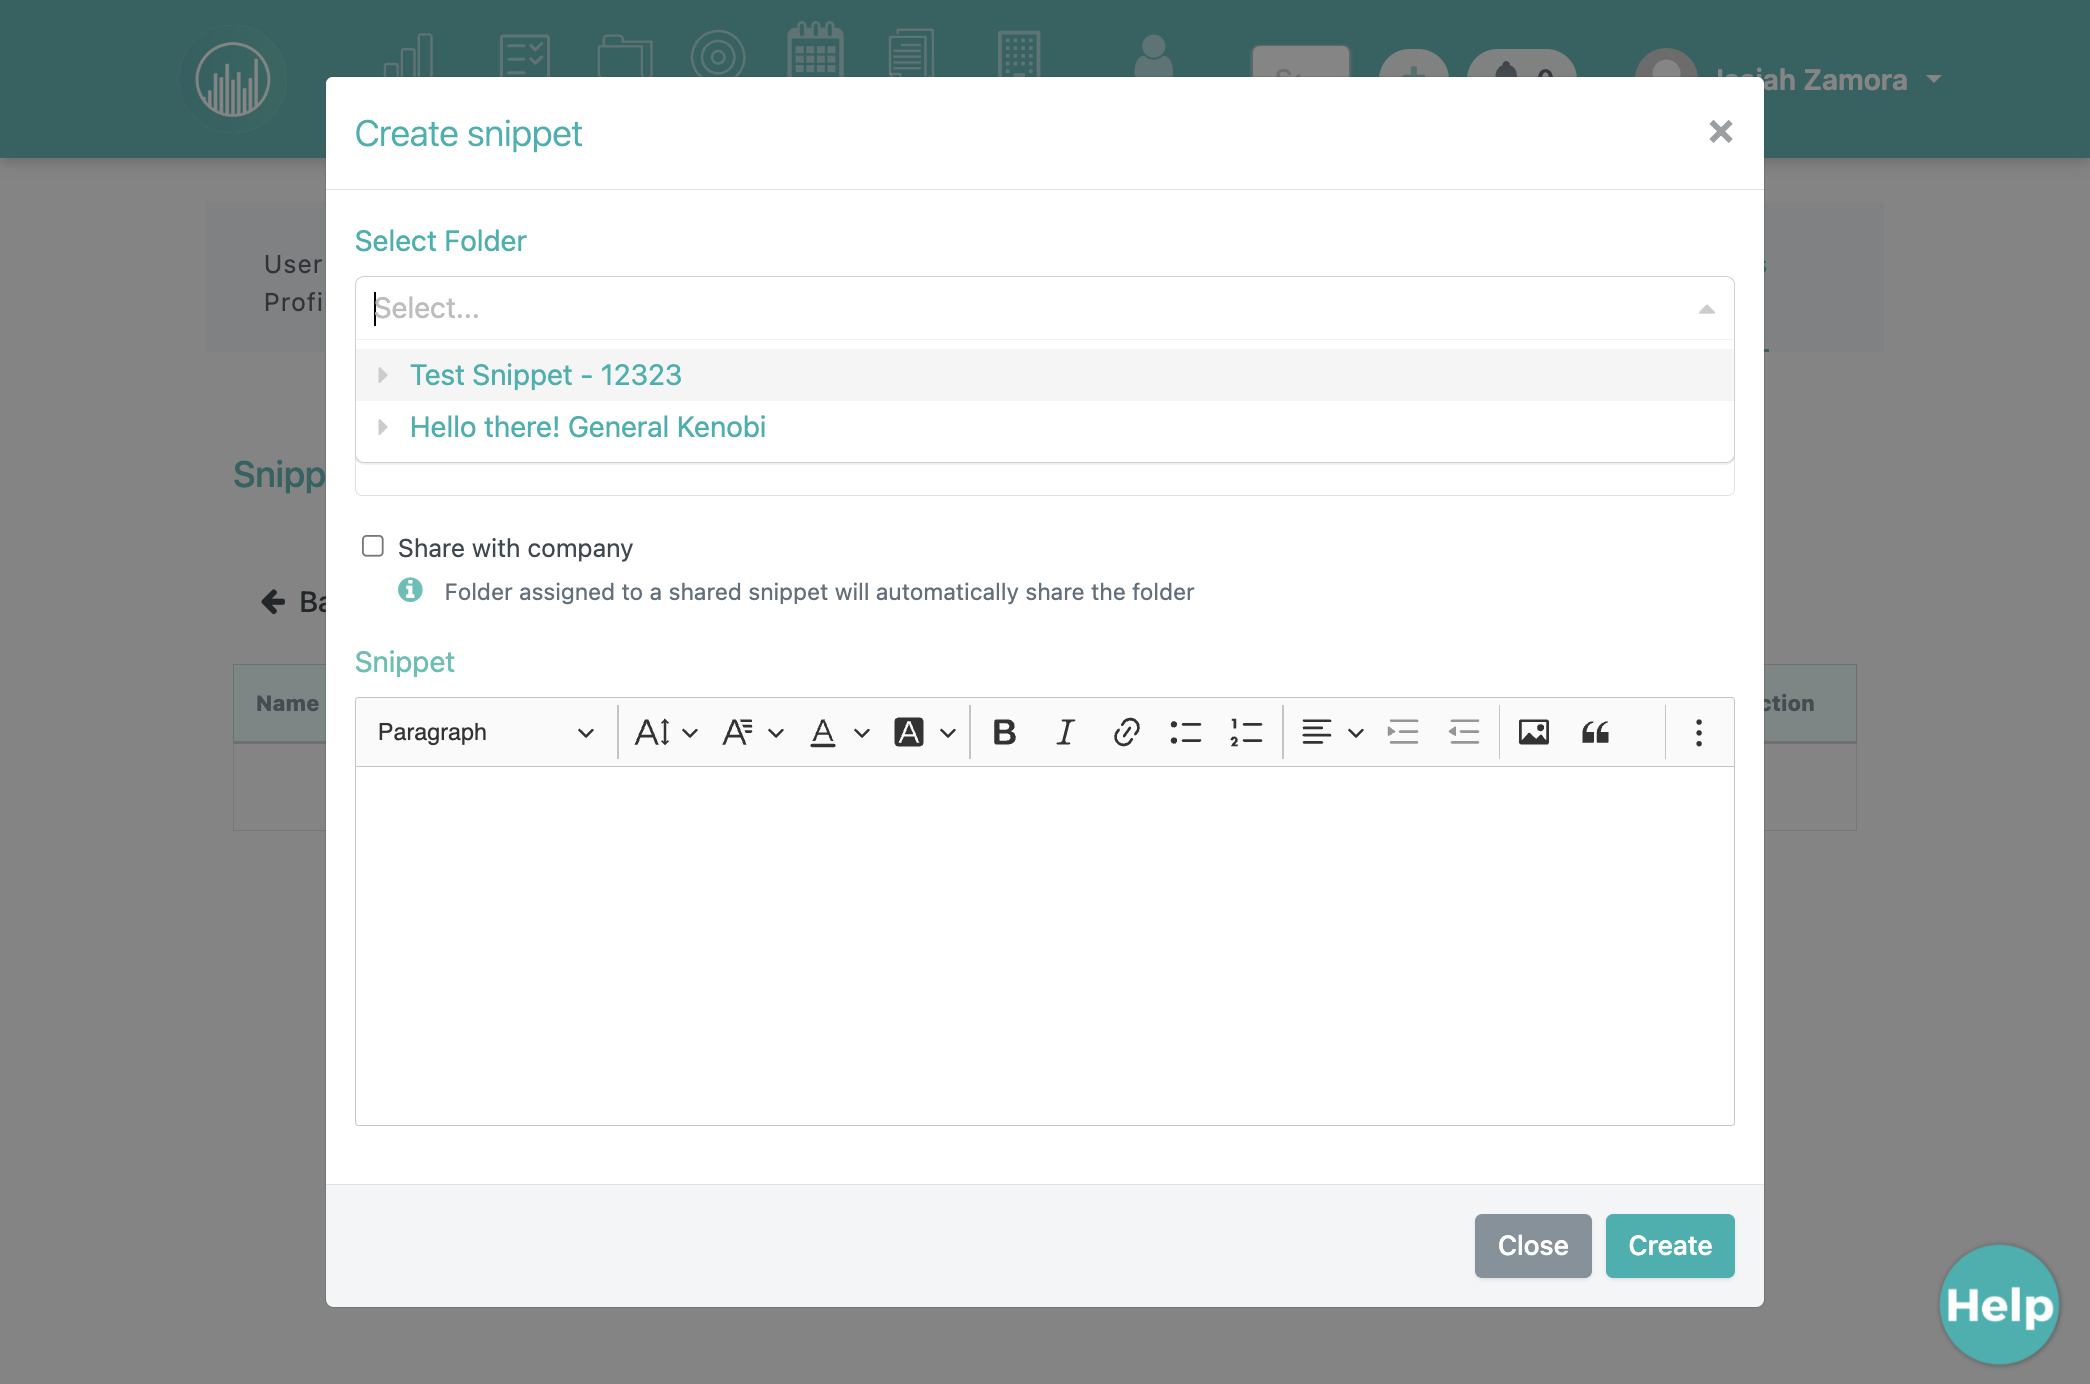Click the Close button in footer
Image resolution: width=2090 pixels, height=1384 pixels.
point(1532,1246)
